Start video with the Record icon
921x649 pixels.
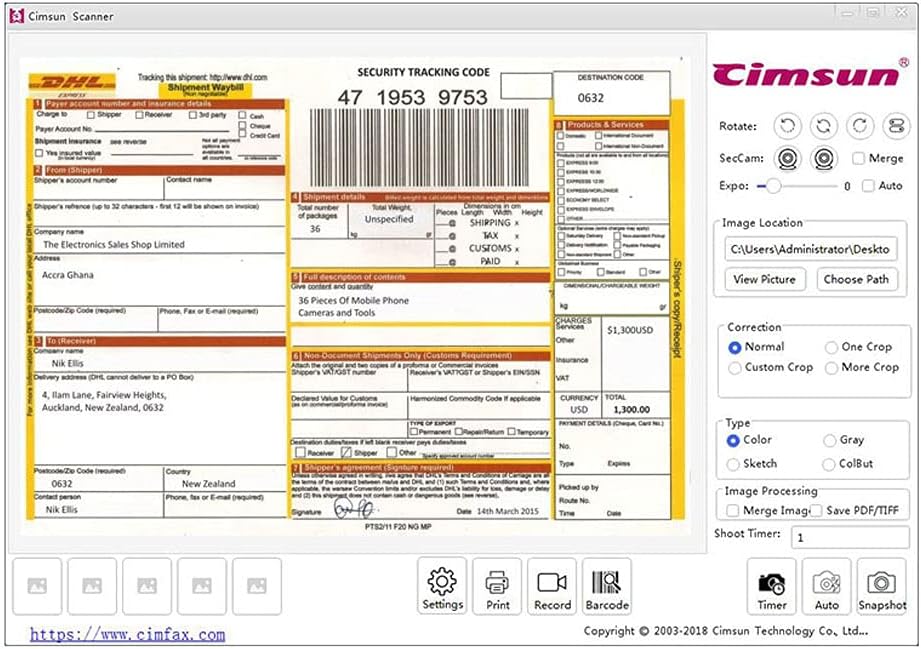[x=552, y=587]
